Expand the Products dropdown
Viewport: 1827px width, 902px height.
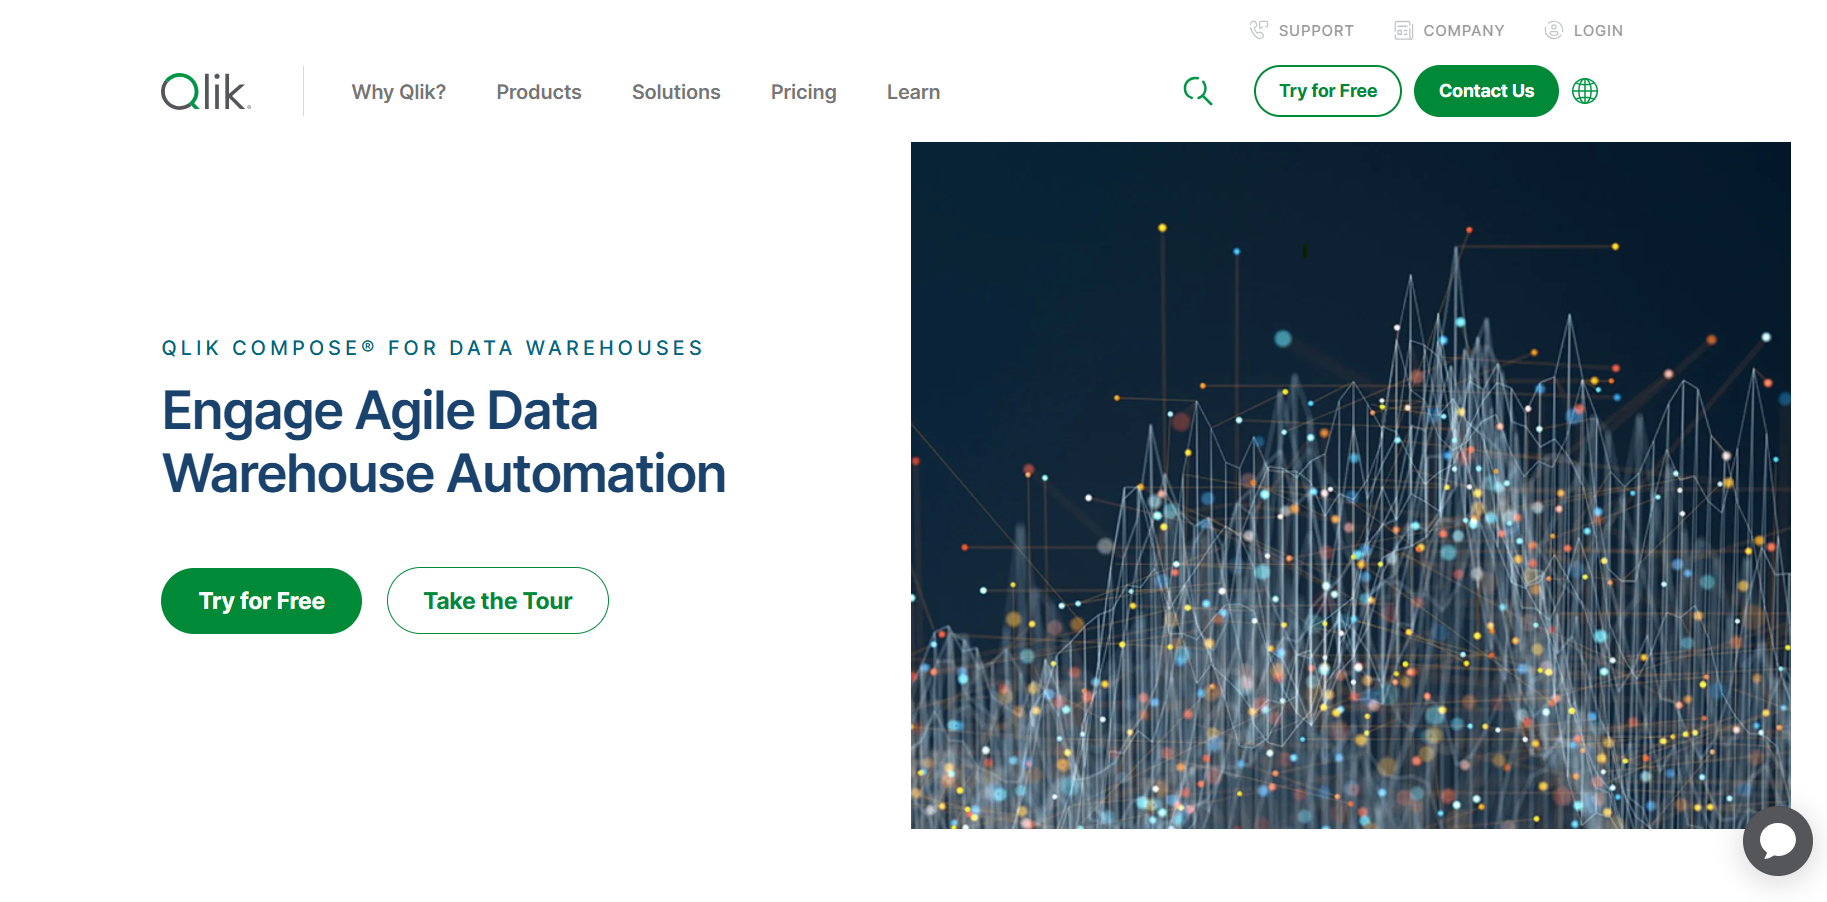[539, 91]
